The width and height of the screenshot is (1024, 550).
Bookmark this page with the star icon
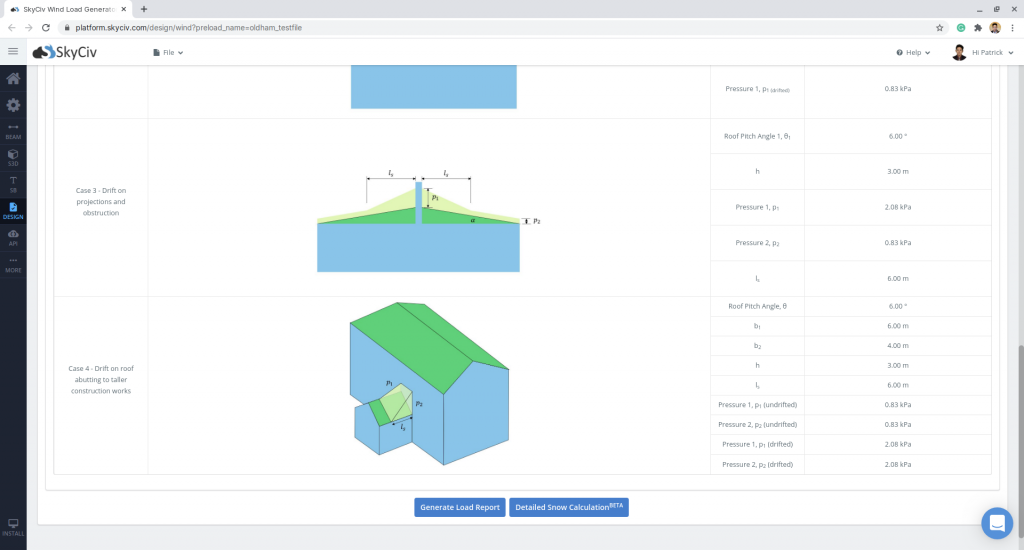point(940,27)
